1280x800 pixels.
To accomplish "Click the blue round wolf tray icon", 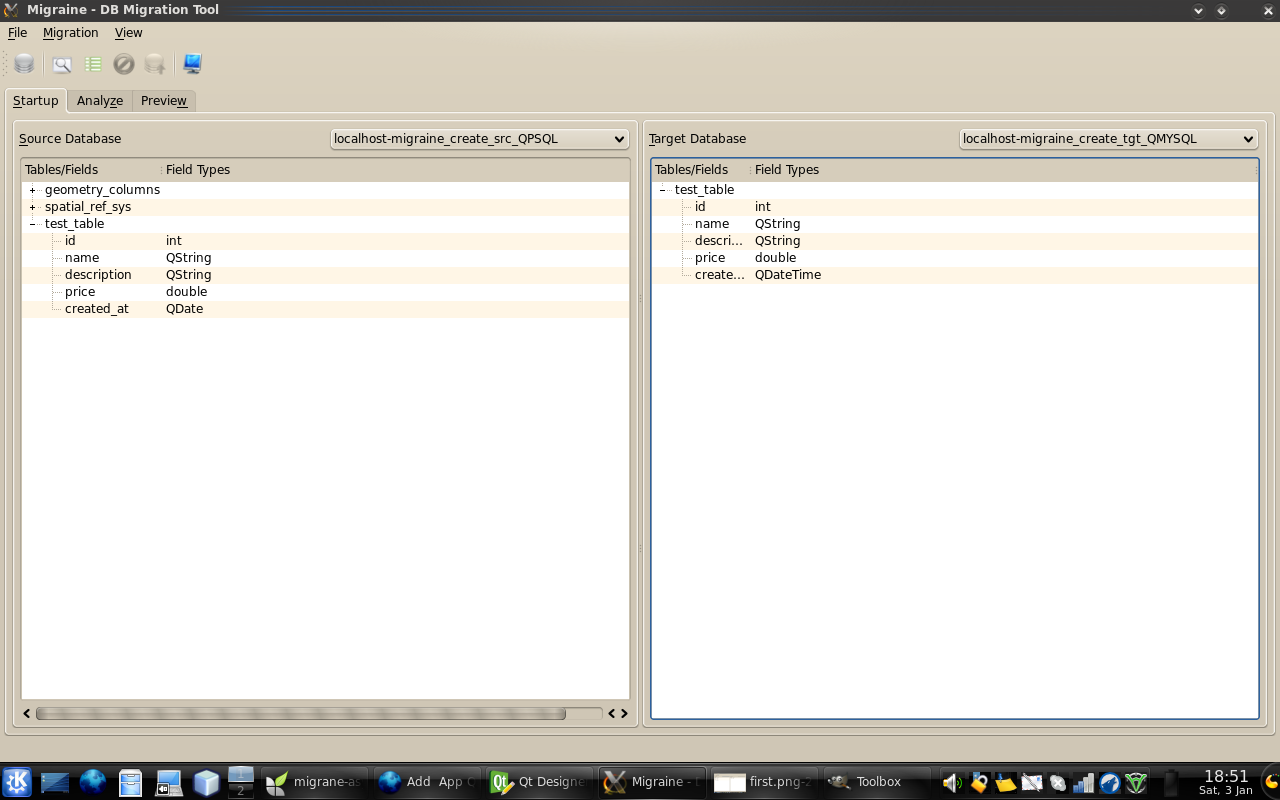I will click(x=1110, y=783).
